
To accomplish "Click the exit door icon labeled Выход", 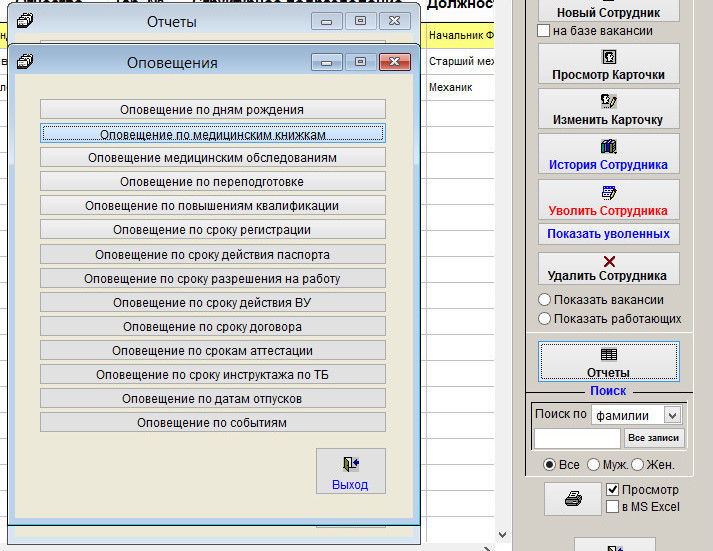I will click(x=350, y=464).
